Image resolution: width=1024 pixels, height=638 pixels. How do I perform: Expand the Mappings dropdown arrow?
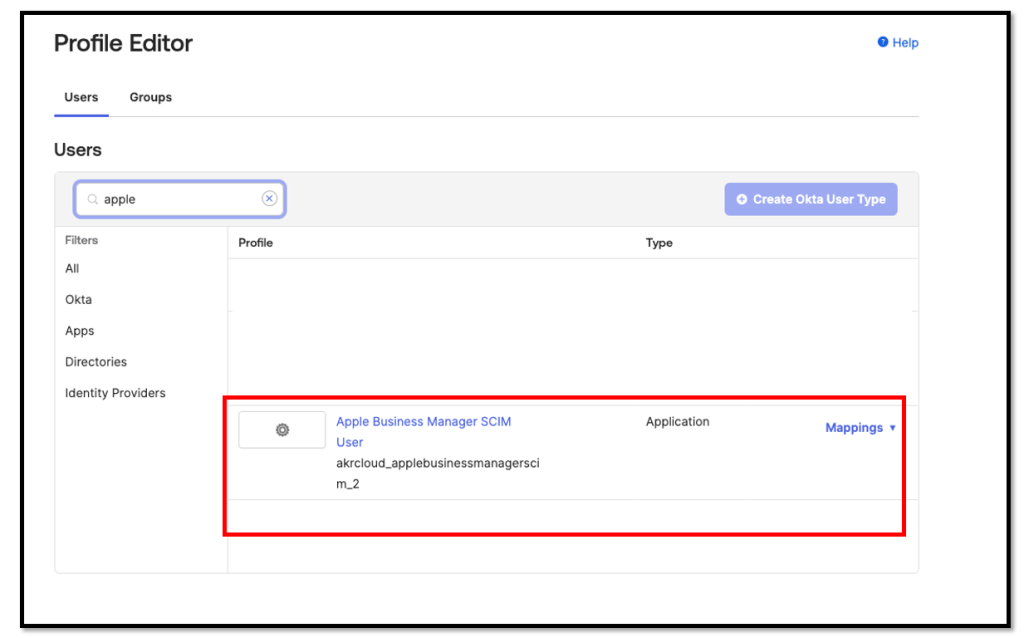(892, 428)
